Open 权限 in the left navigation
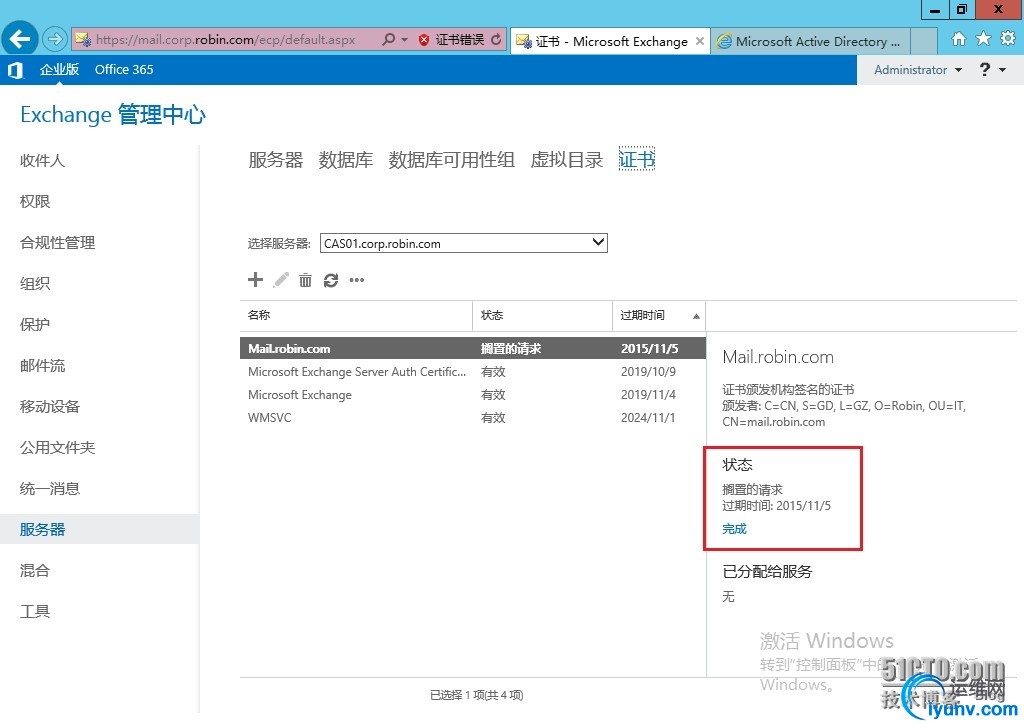Screen dimensions: 1024x728 pos(35,202)
